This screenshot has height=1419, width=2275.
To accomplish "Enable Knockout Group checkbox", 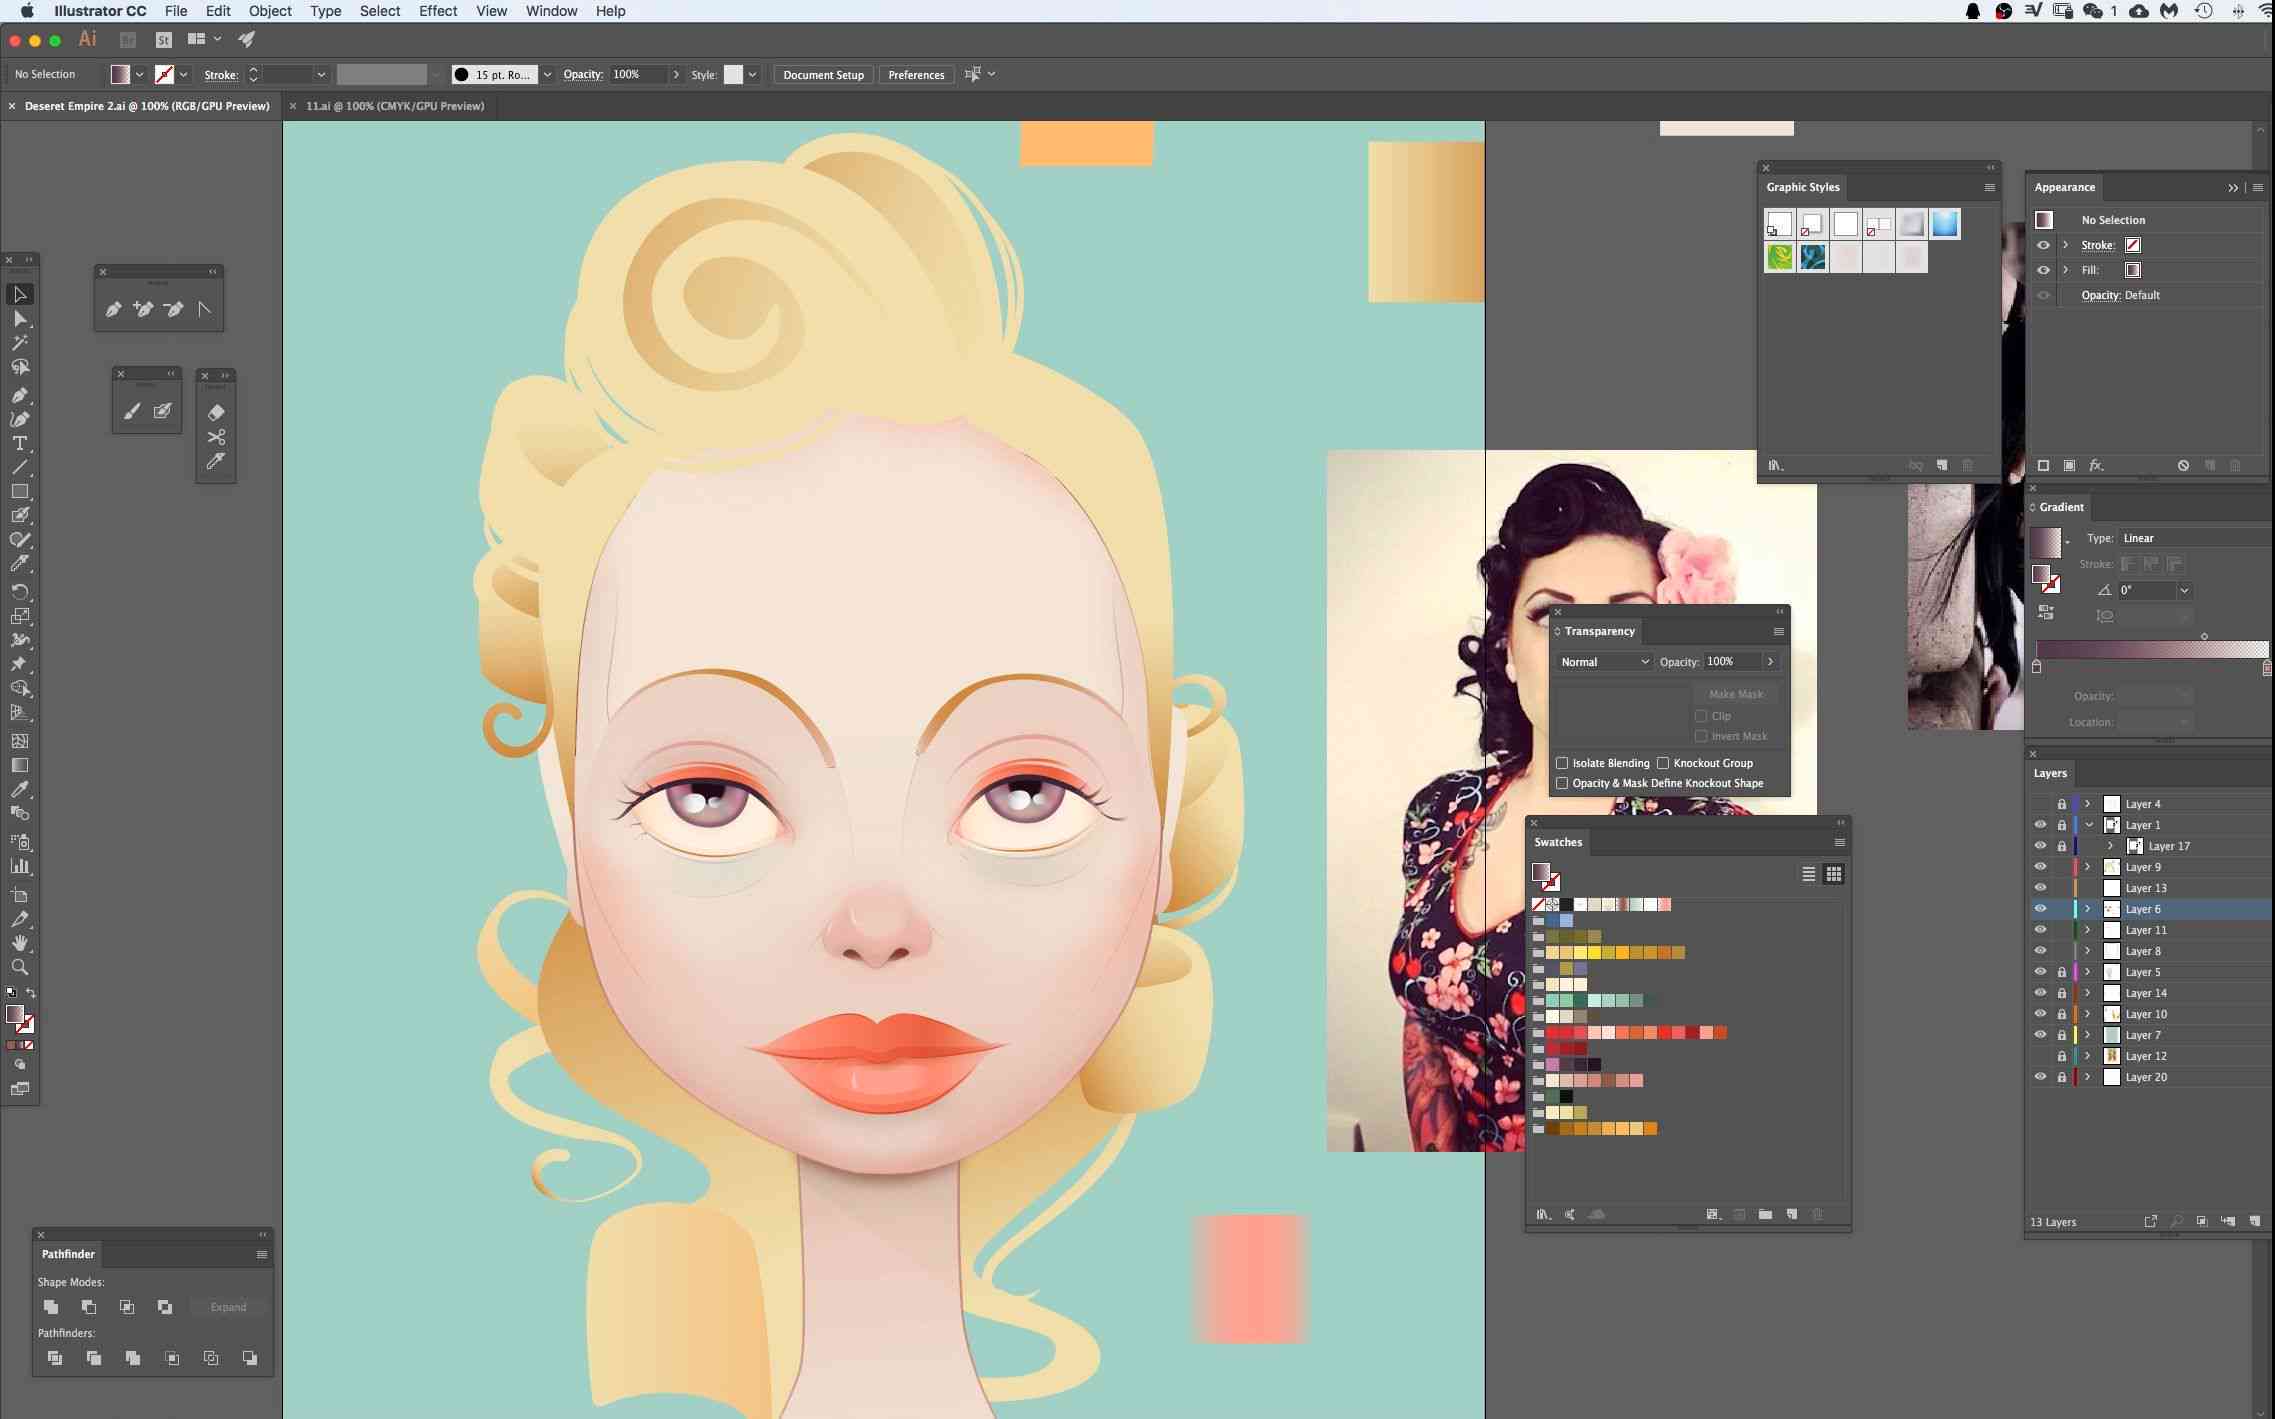I will click(1664, 762).
